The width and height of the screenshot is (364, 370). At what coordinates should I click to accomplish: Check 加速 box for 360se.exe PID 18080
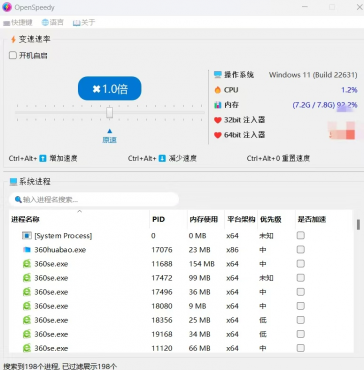coord(301,306)
